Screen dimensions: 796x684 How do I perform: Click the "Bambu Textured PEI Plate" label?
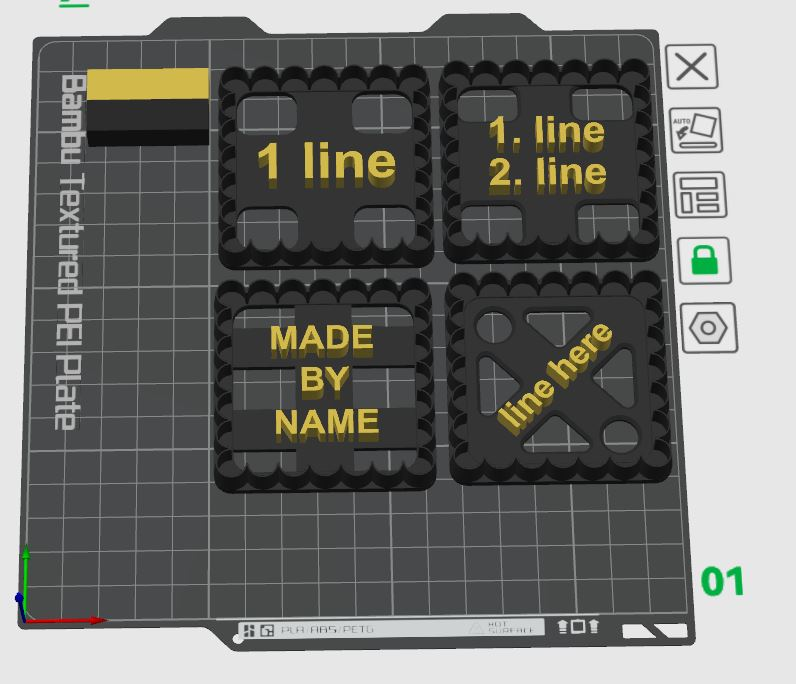point(69,252)
